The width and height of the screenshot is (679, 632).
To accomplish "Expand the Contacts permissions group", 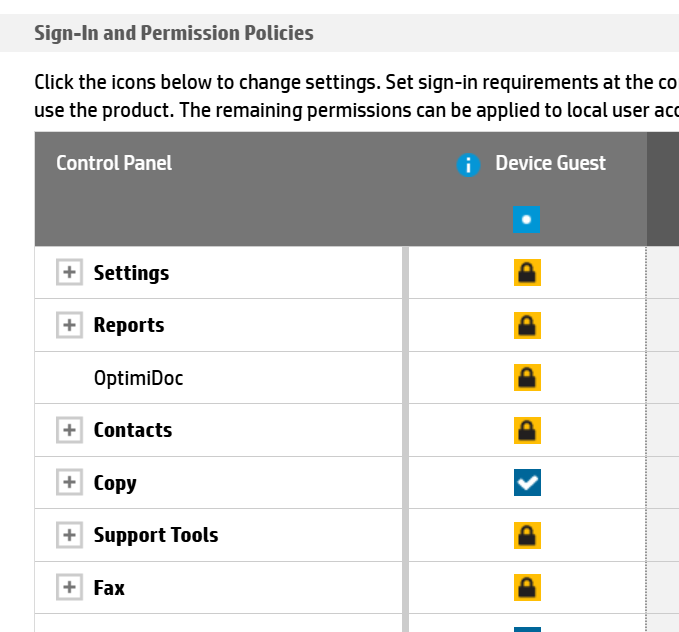I will (69, 430).
